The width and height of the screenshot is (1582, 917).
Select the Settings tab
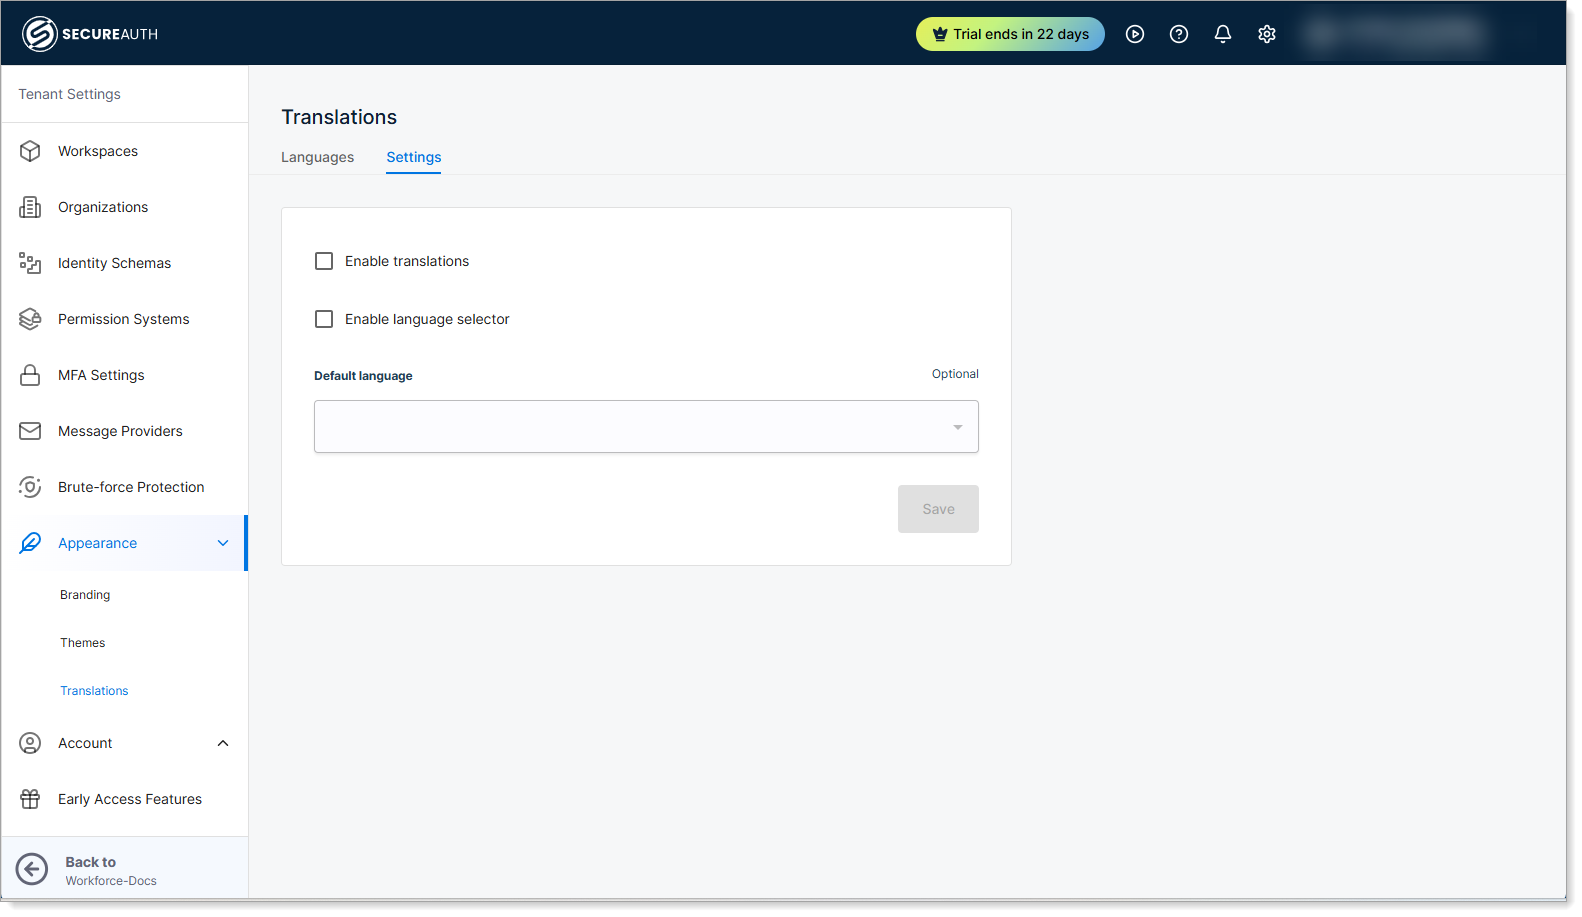click(413, 157)
